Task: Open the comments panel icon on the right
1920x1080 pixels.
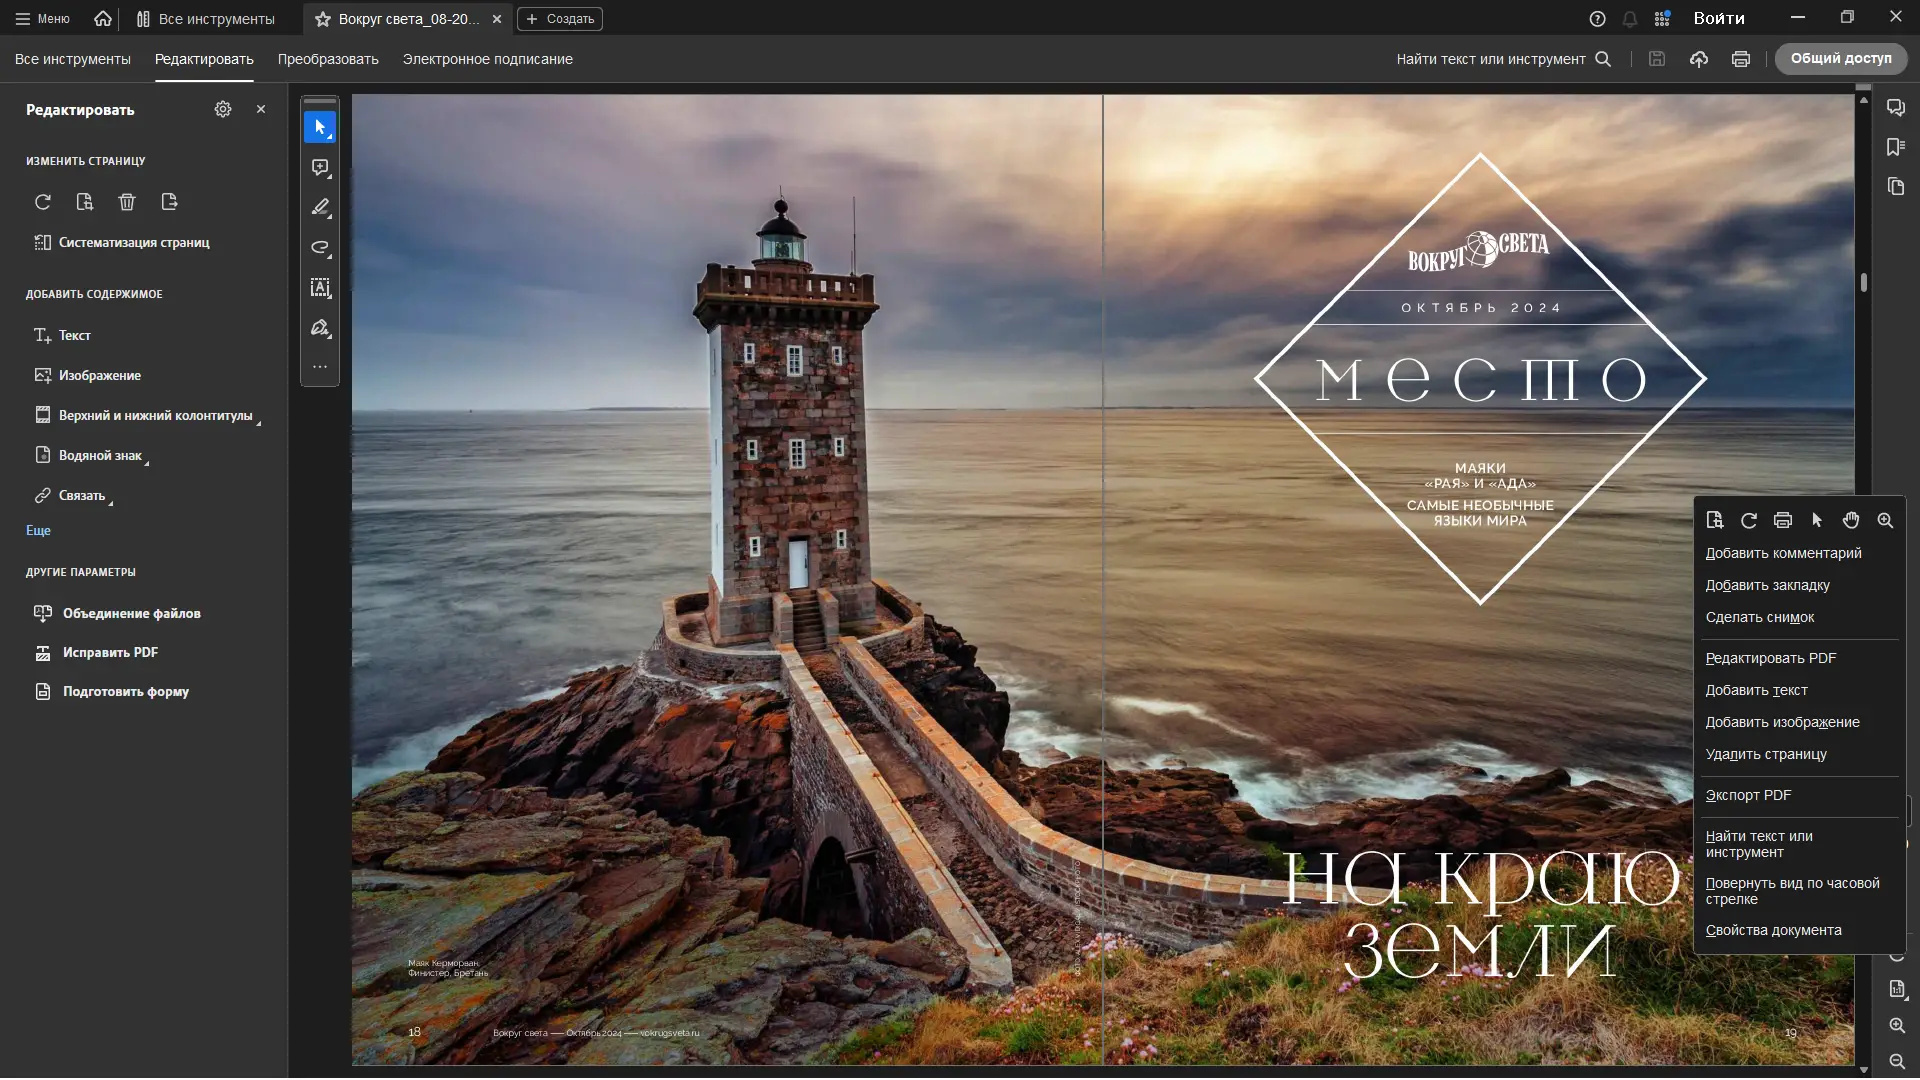Action: 1896,108
